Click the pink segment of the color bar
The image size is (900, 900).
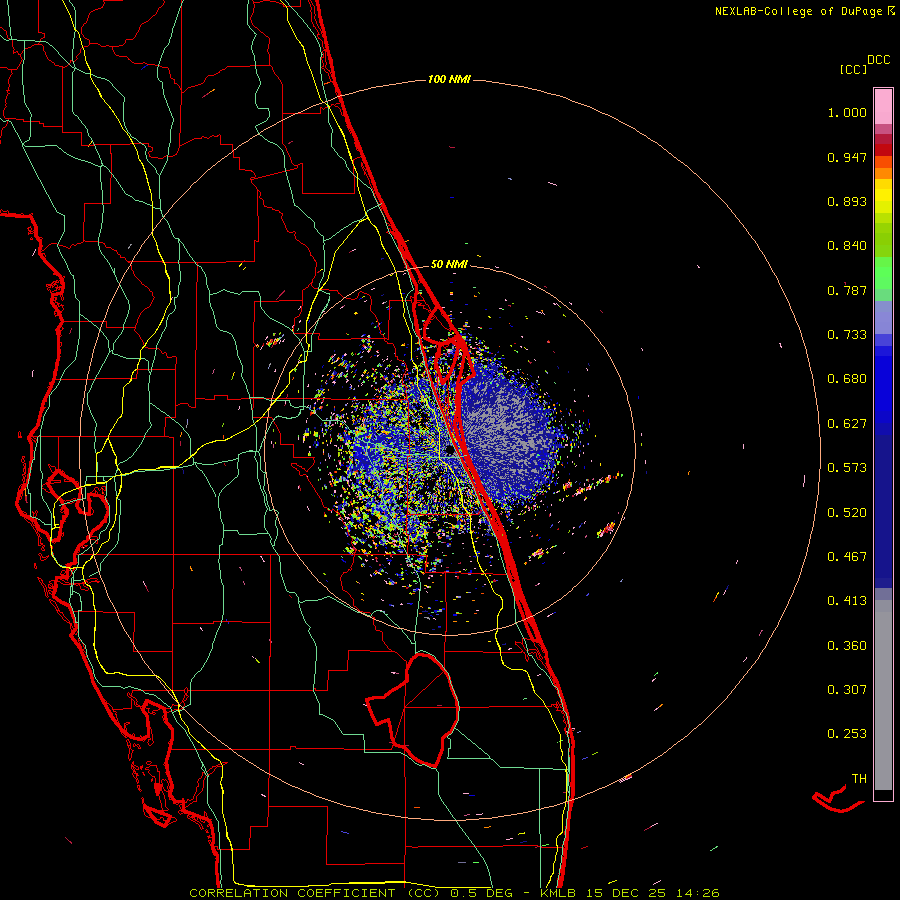tap(883, 106)
